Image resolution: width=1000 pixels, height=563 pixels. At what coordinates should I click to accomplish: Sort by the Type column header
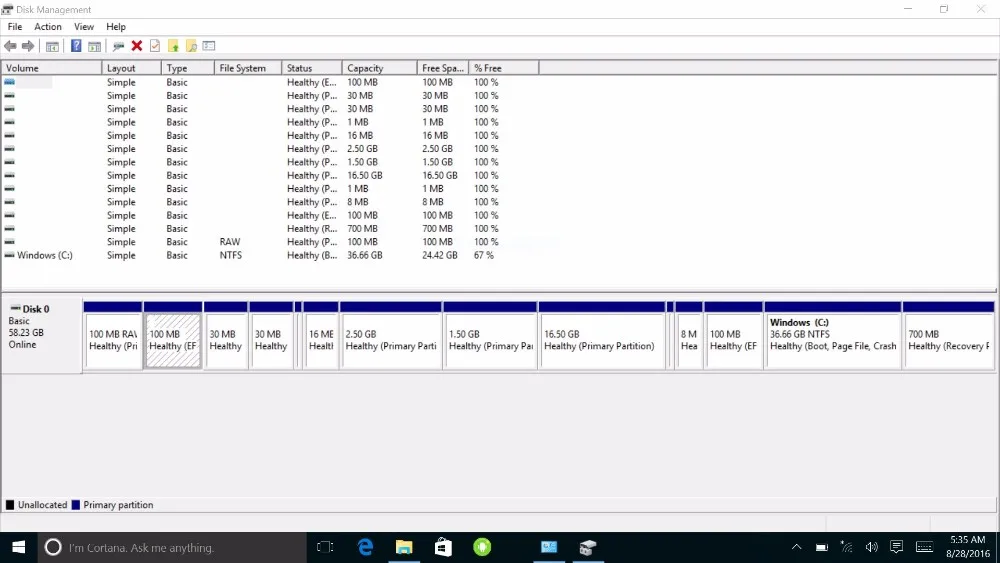point(188,68)
